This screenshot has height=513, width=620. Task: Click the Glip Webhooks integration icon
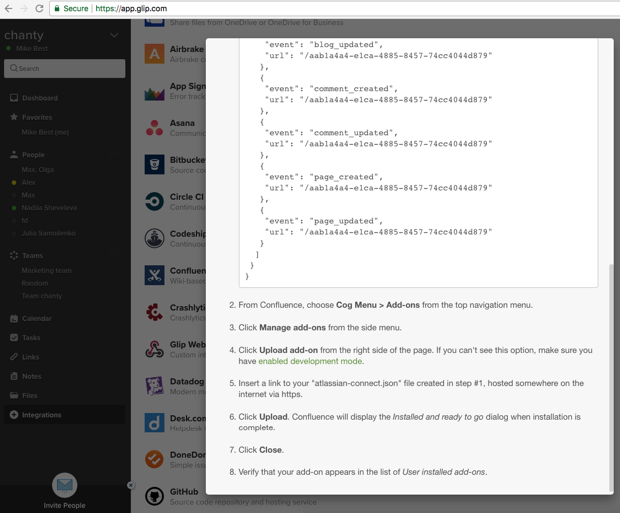(x=155, y=349)
